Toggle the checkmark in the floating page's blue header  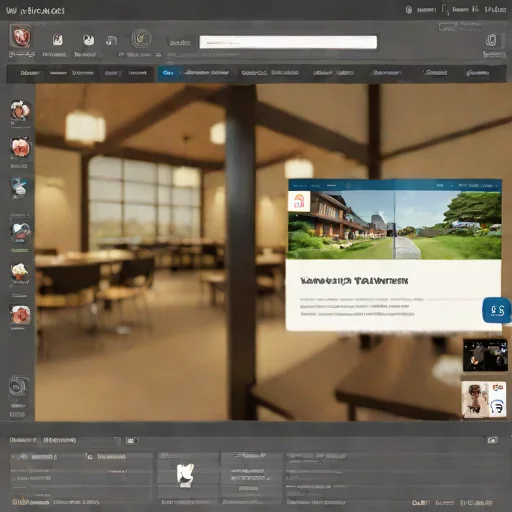[452, 185]
